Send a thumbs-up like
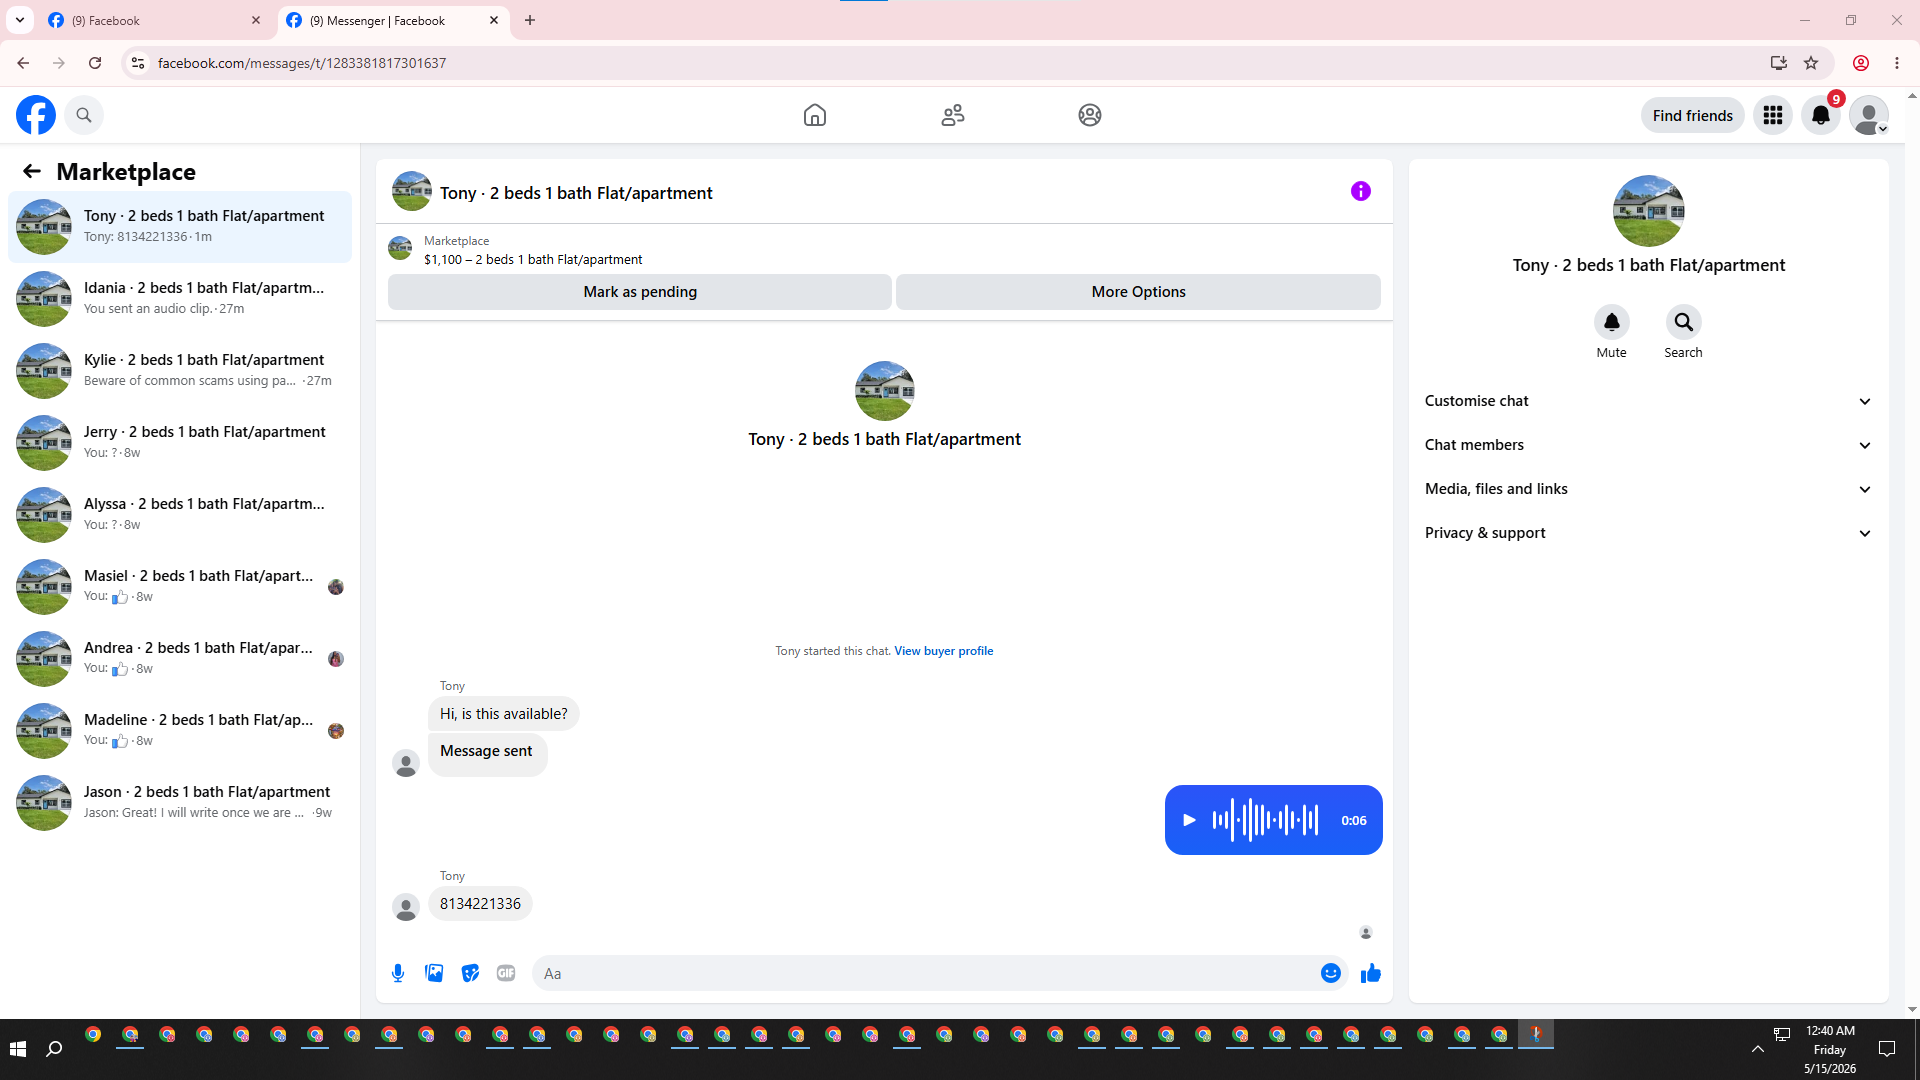1920x1080 pixels. click(x=1371, y=973)
